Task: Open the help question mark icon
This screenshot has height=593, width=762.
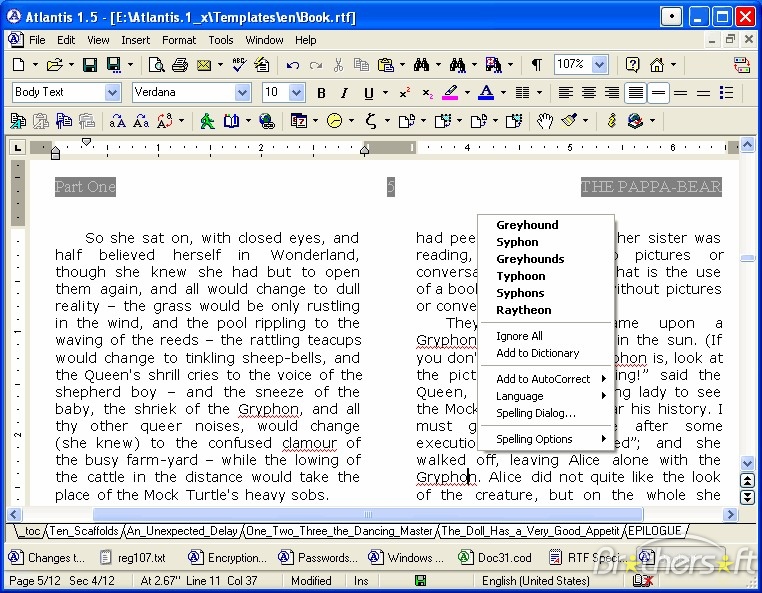Action: [632, 64]
